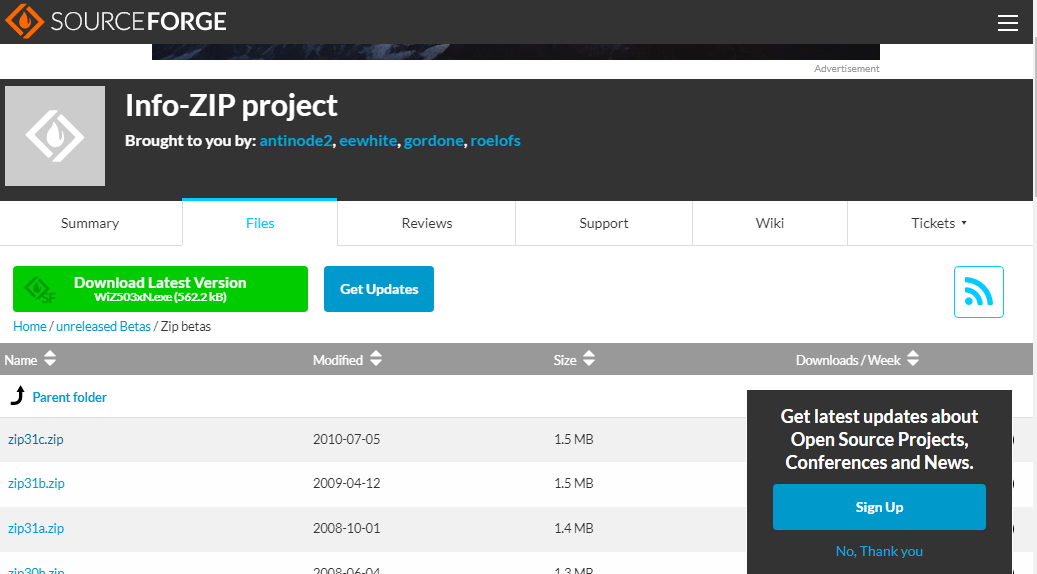Click the Downloads / Week header label
1037x574 pixels.
(848, 360)
